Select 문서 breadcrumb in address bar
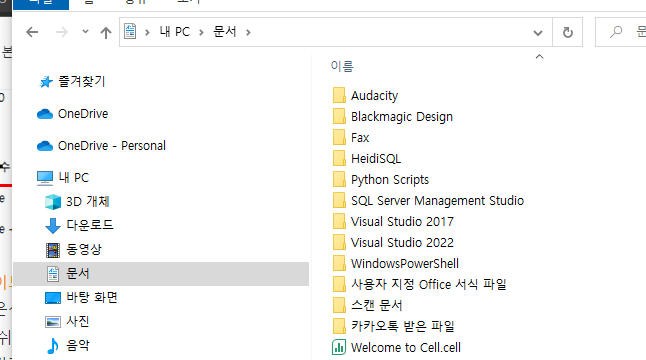This screenshot has width=646, height=360. click(225, 32)
